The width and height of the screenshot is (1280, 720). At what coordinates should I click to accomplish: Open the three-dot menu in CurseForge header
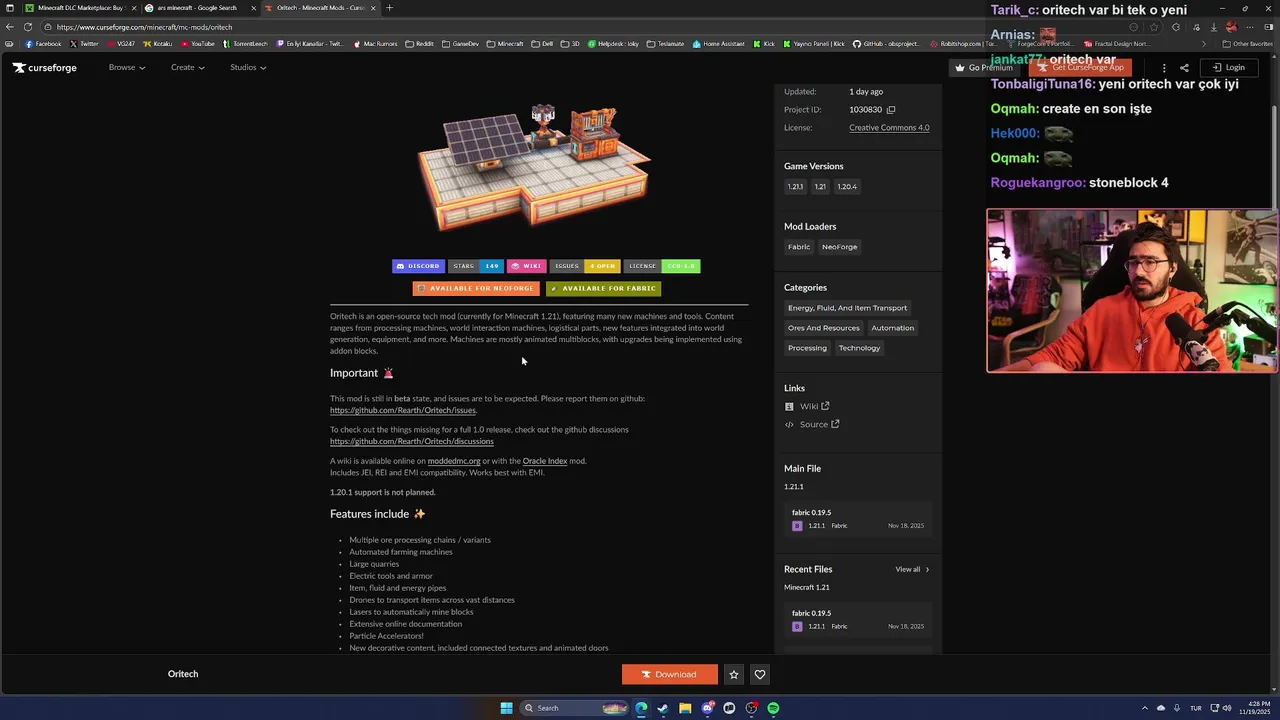[1164, 68]
